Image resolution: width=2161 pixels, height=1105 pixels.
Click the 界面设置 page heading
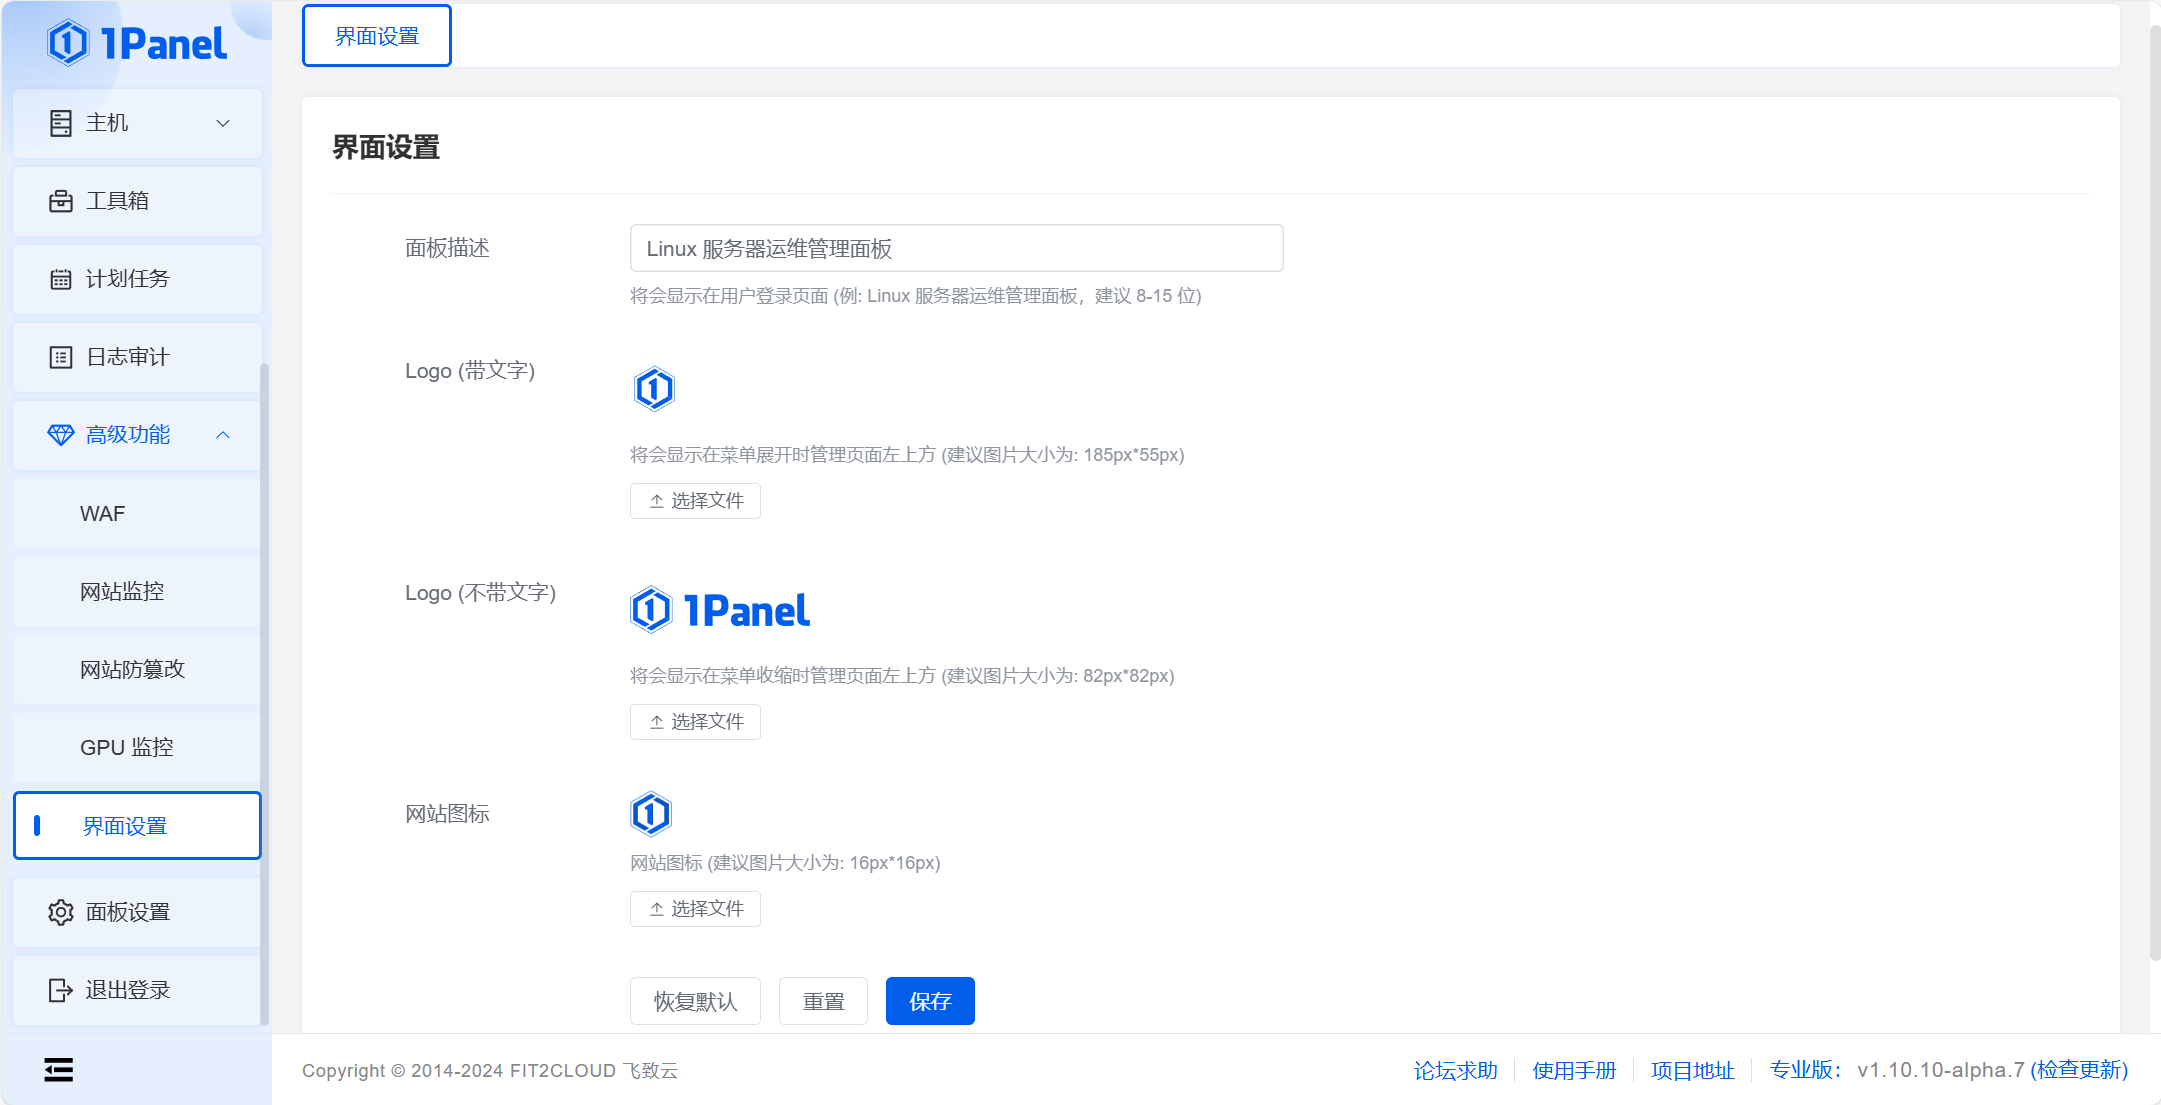(386, 148)
